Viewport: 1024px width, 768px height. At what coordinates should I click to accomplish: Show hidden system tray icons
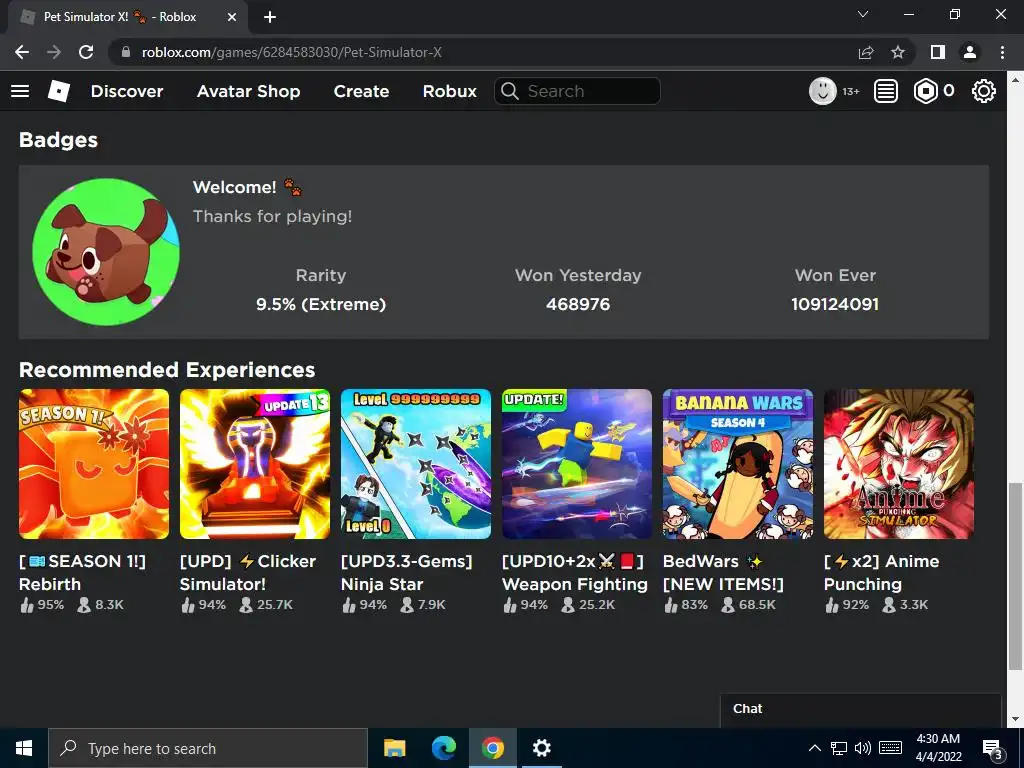[814, 748]
